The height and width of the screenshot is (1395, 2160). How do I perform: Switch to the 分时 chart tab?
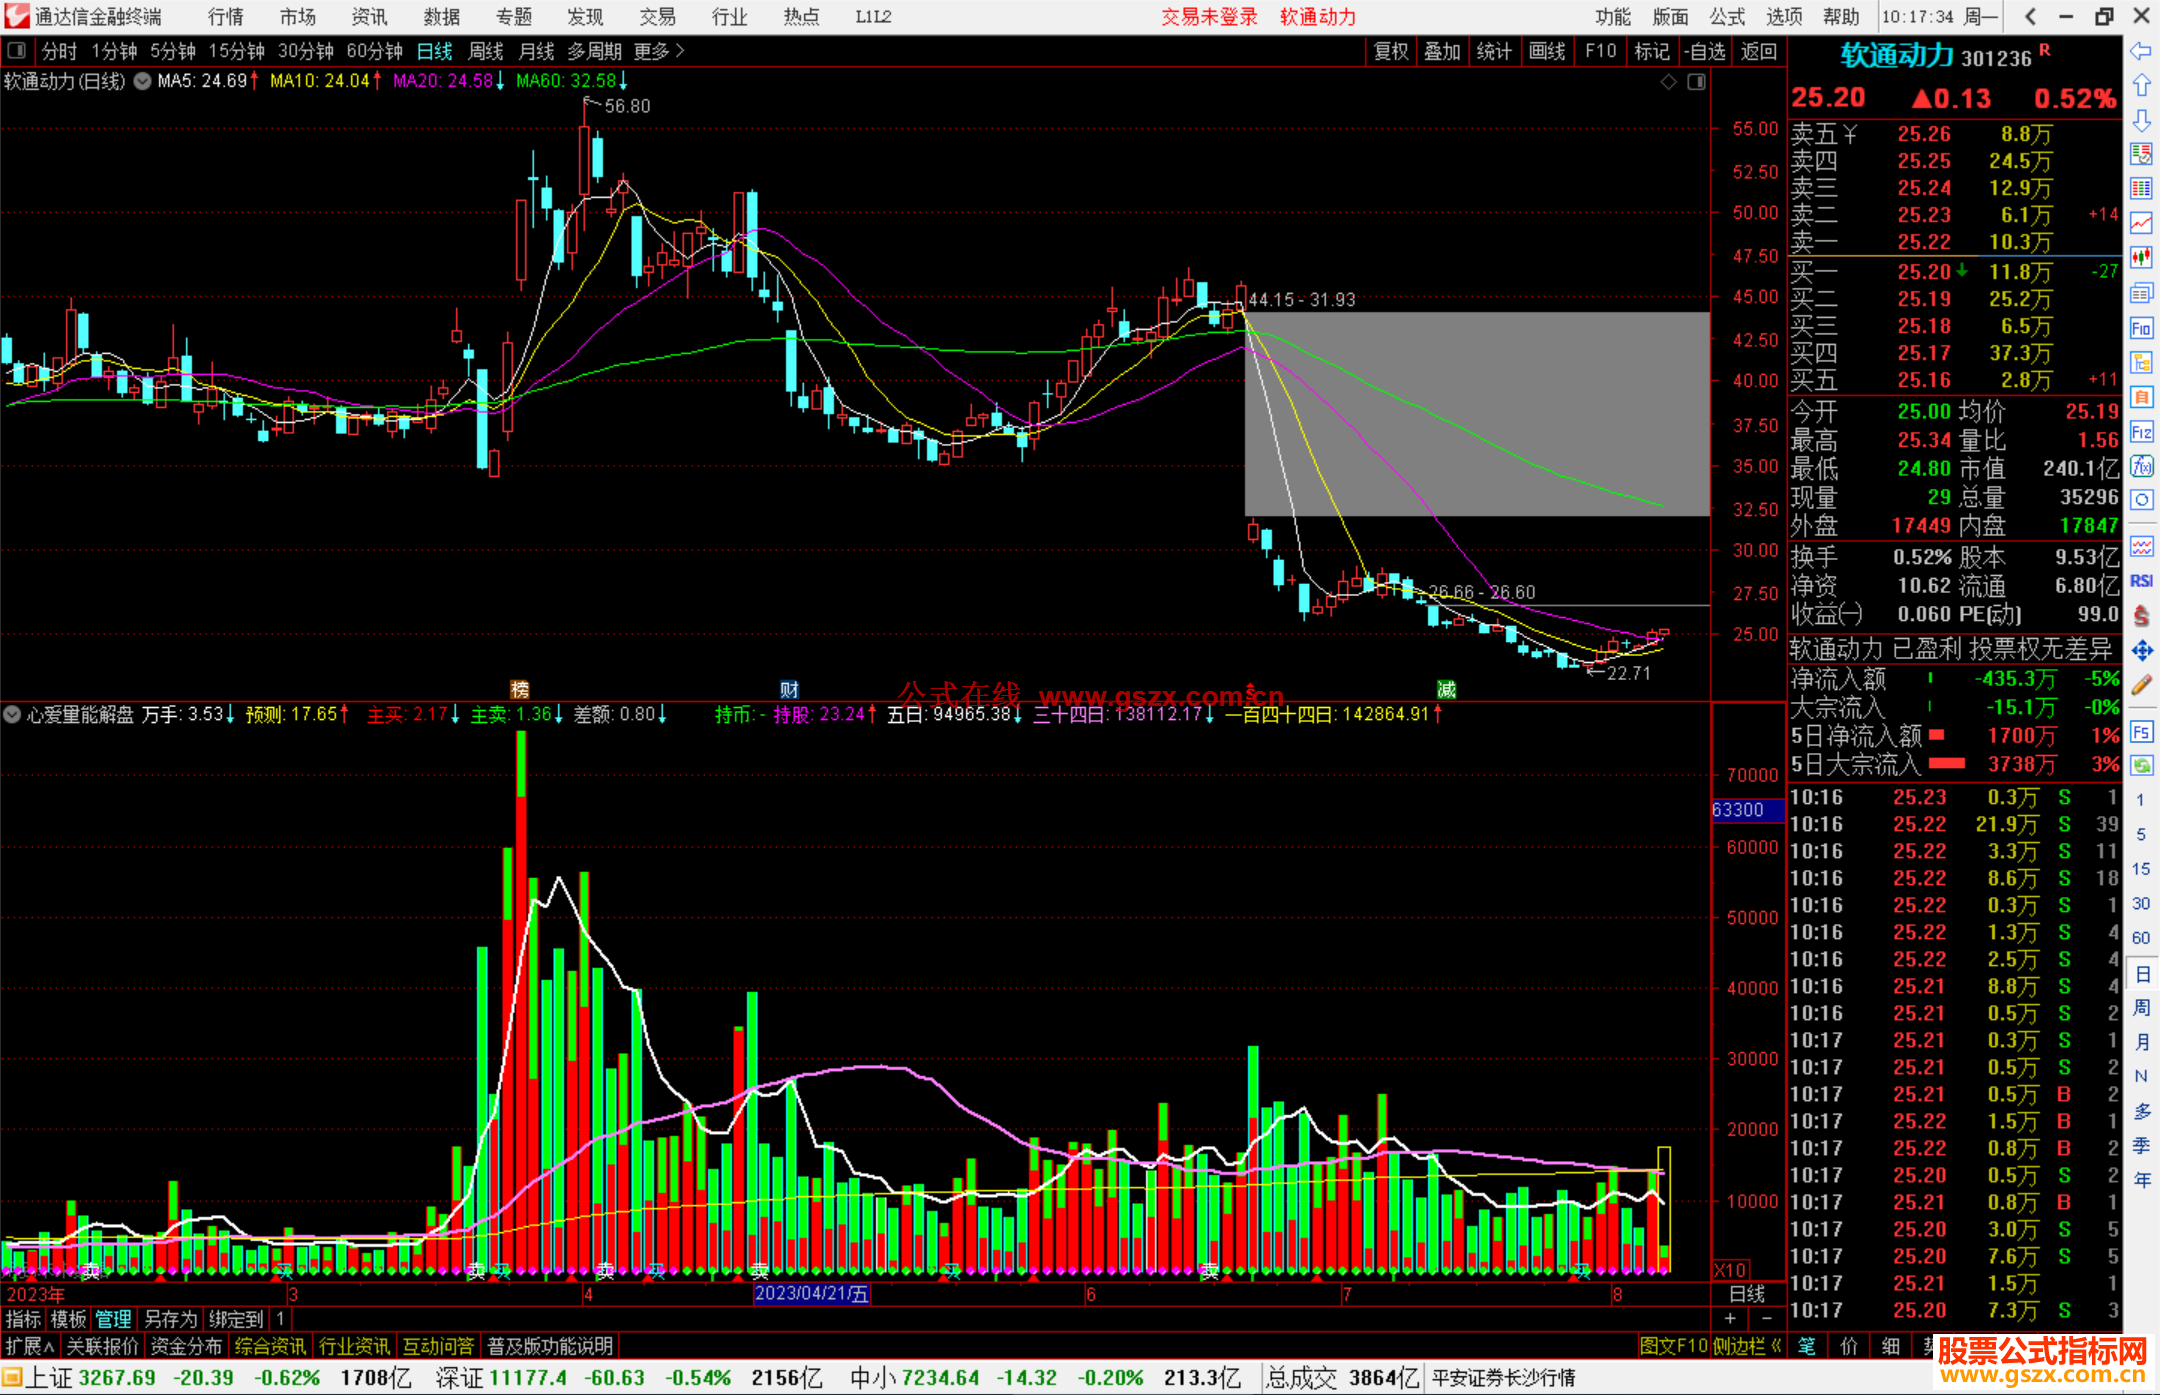[x=59, y=51]
